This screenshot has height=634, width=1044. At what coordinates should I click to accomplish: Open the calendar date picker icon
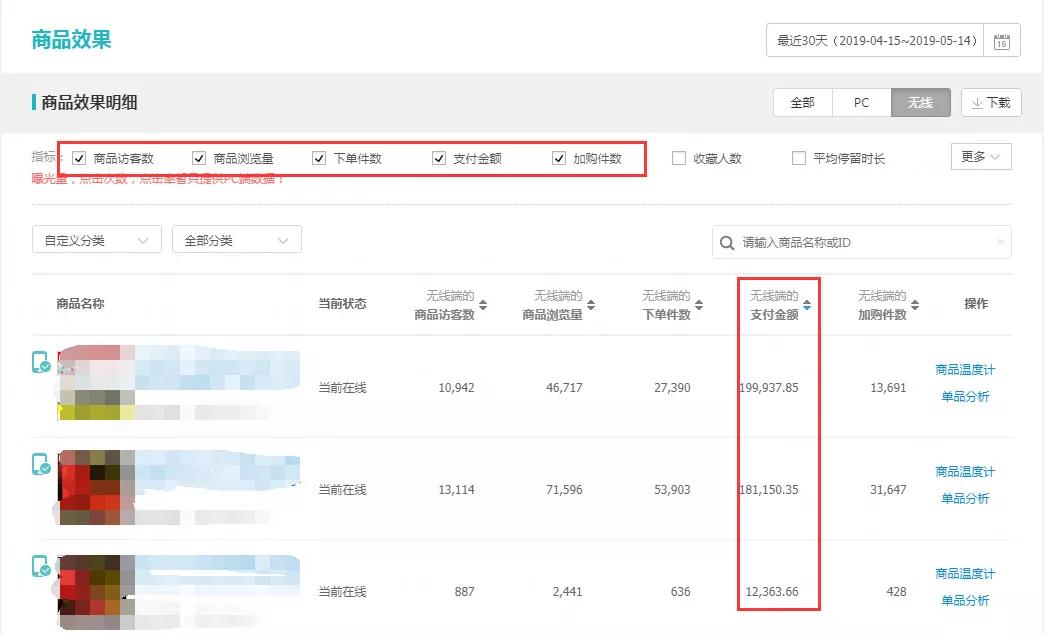click(x=1002, y=41)
